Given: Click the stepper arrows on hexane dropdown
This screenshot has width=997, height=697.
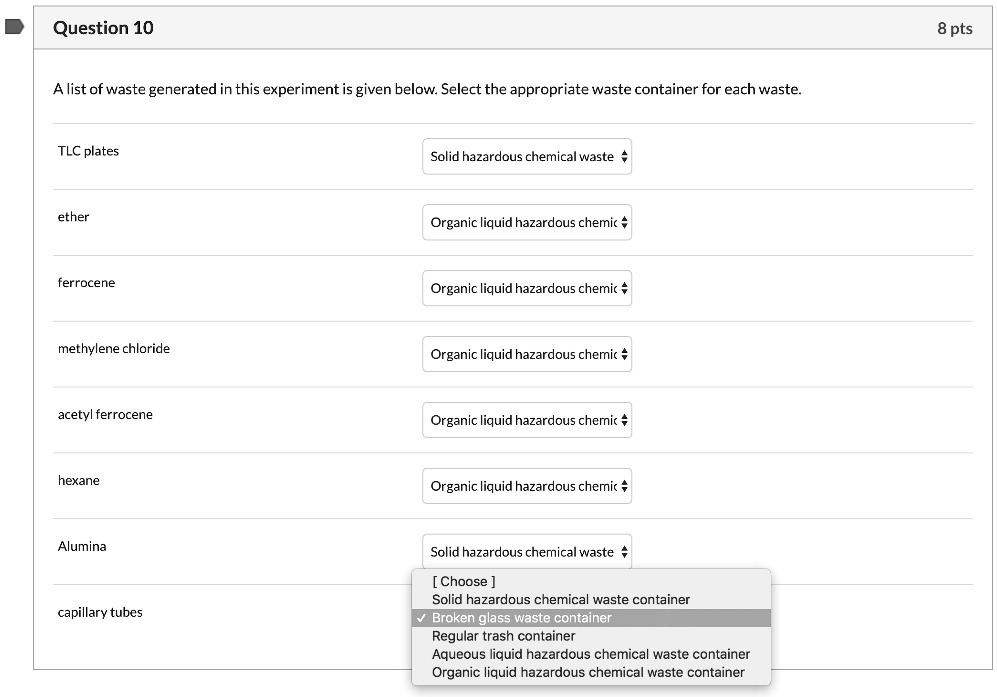Looking at the screenshot, I should click(624, 486).
